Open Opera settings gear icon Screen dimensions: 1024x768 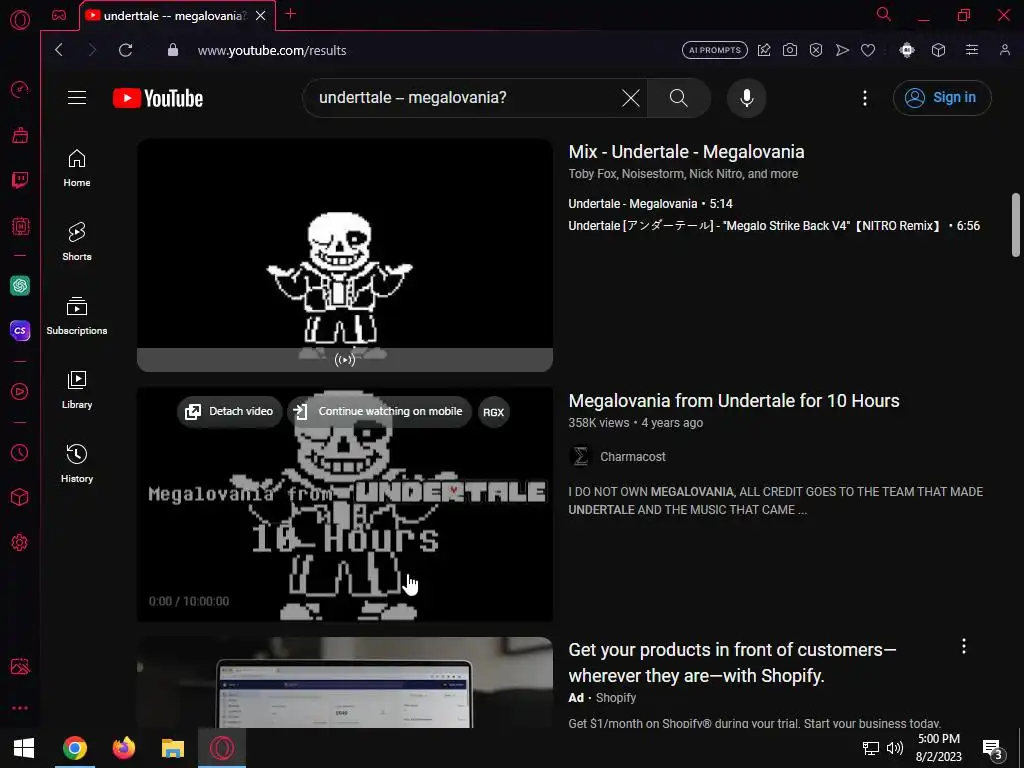(x=20, y=542)
